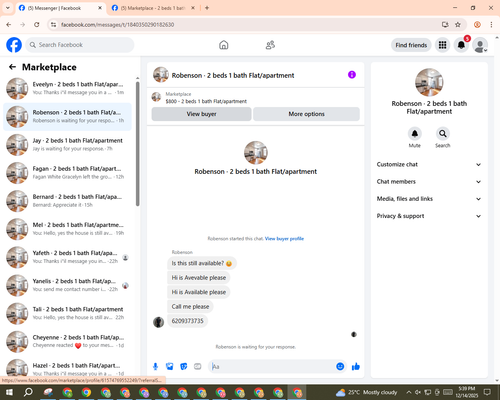Open the Friends icon in top navigation
The height and width of the screenshot is (400, 500).
point(270,45)
